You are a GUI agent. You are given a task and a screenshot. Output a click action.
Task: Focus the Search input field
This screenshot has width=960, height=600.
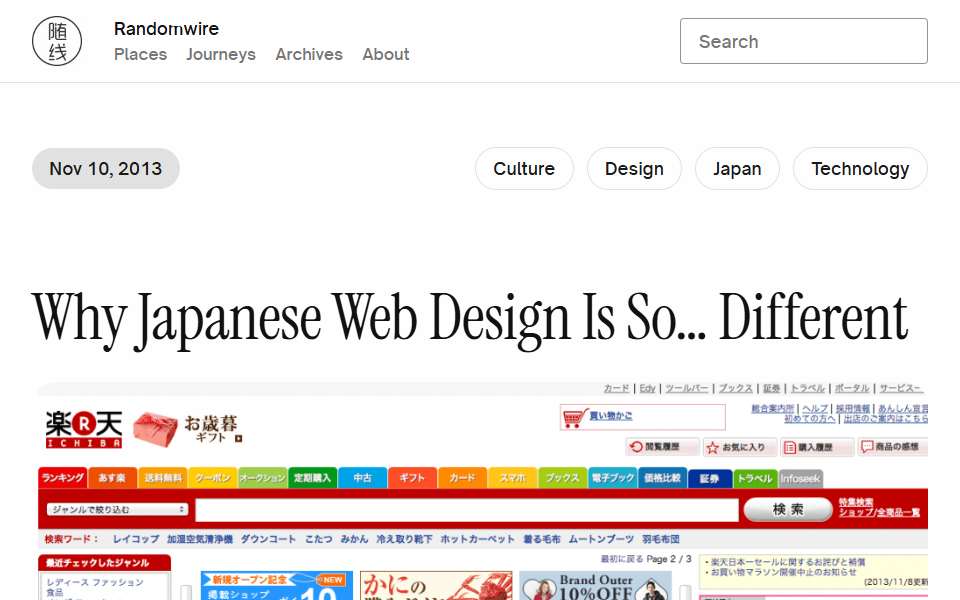tap(803, 41)
